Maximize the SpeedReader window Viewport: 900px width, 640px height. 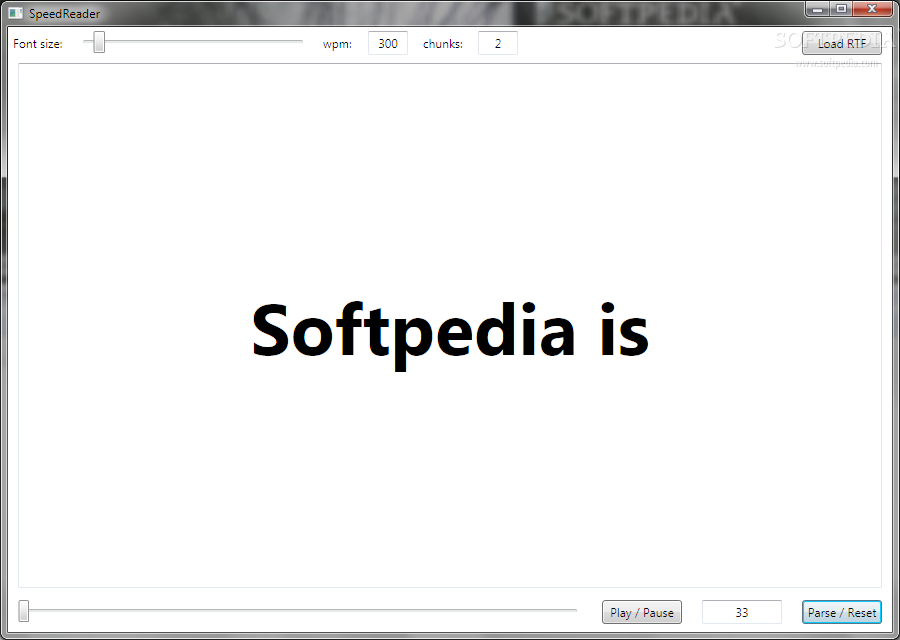[841, 9]
